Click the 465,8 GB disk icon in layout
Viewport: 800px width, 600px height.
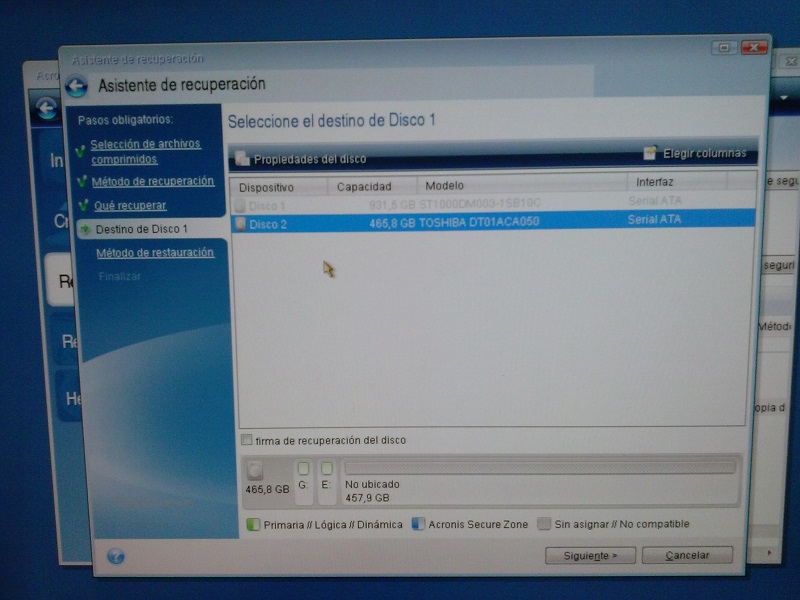(x=255, y=470)
